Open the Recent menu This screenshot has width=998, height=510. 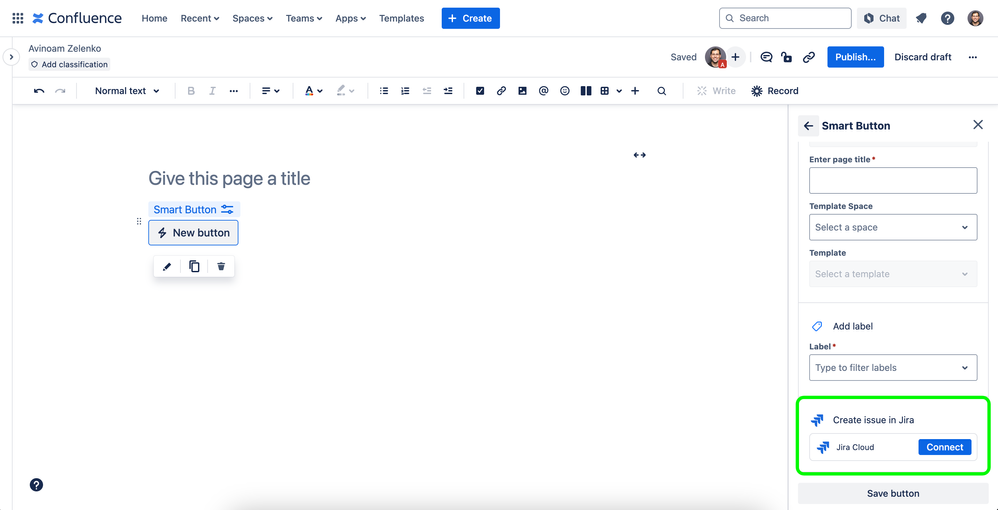click(200, 18)
